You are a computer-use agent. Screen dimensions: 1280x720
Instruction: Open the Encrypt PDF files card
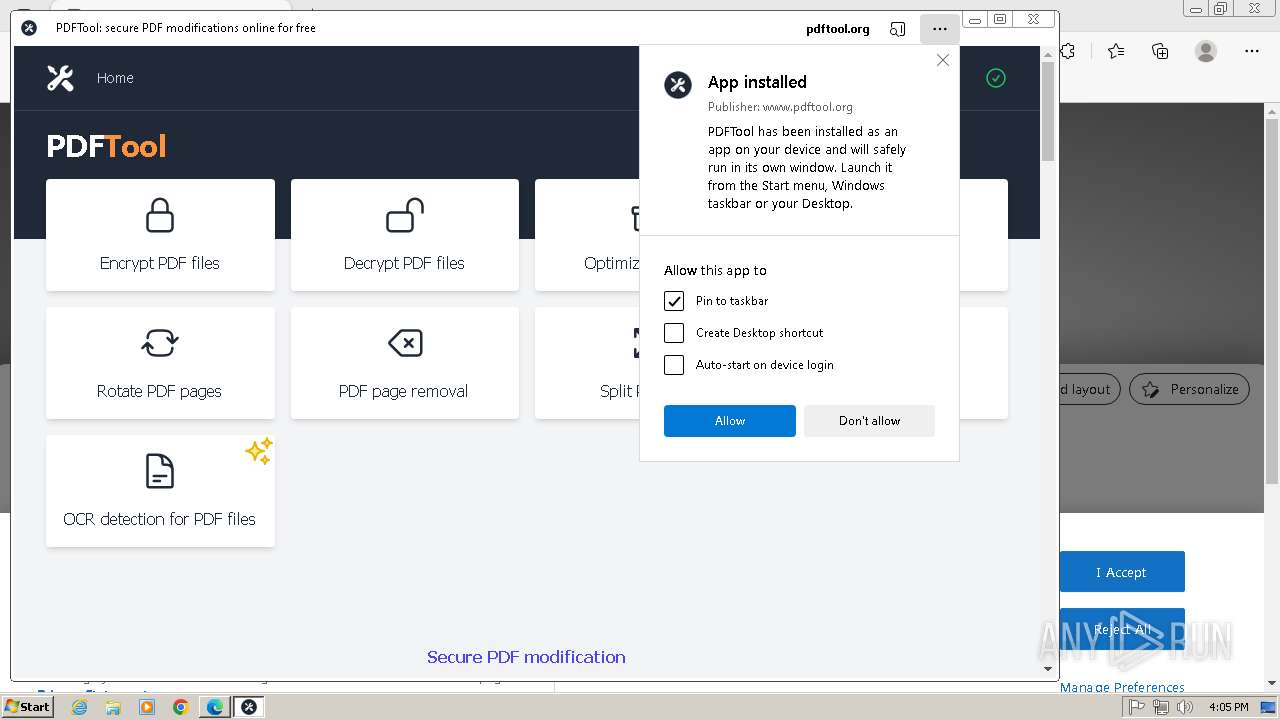[x=160, y=235]
